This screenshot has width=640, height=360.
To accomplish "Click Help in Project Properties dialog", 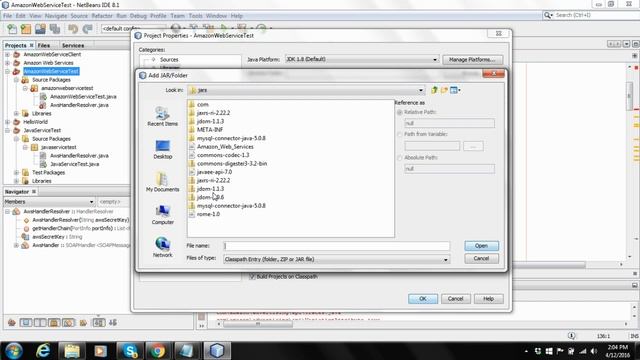I will (x=488, y=299).
